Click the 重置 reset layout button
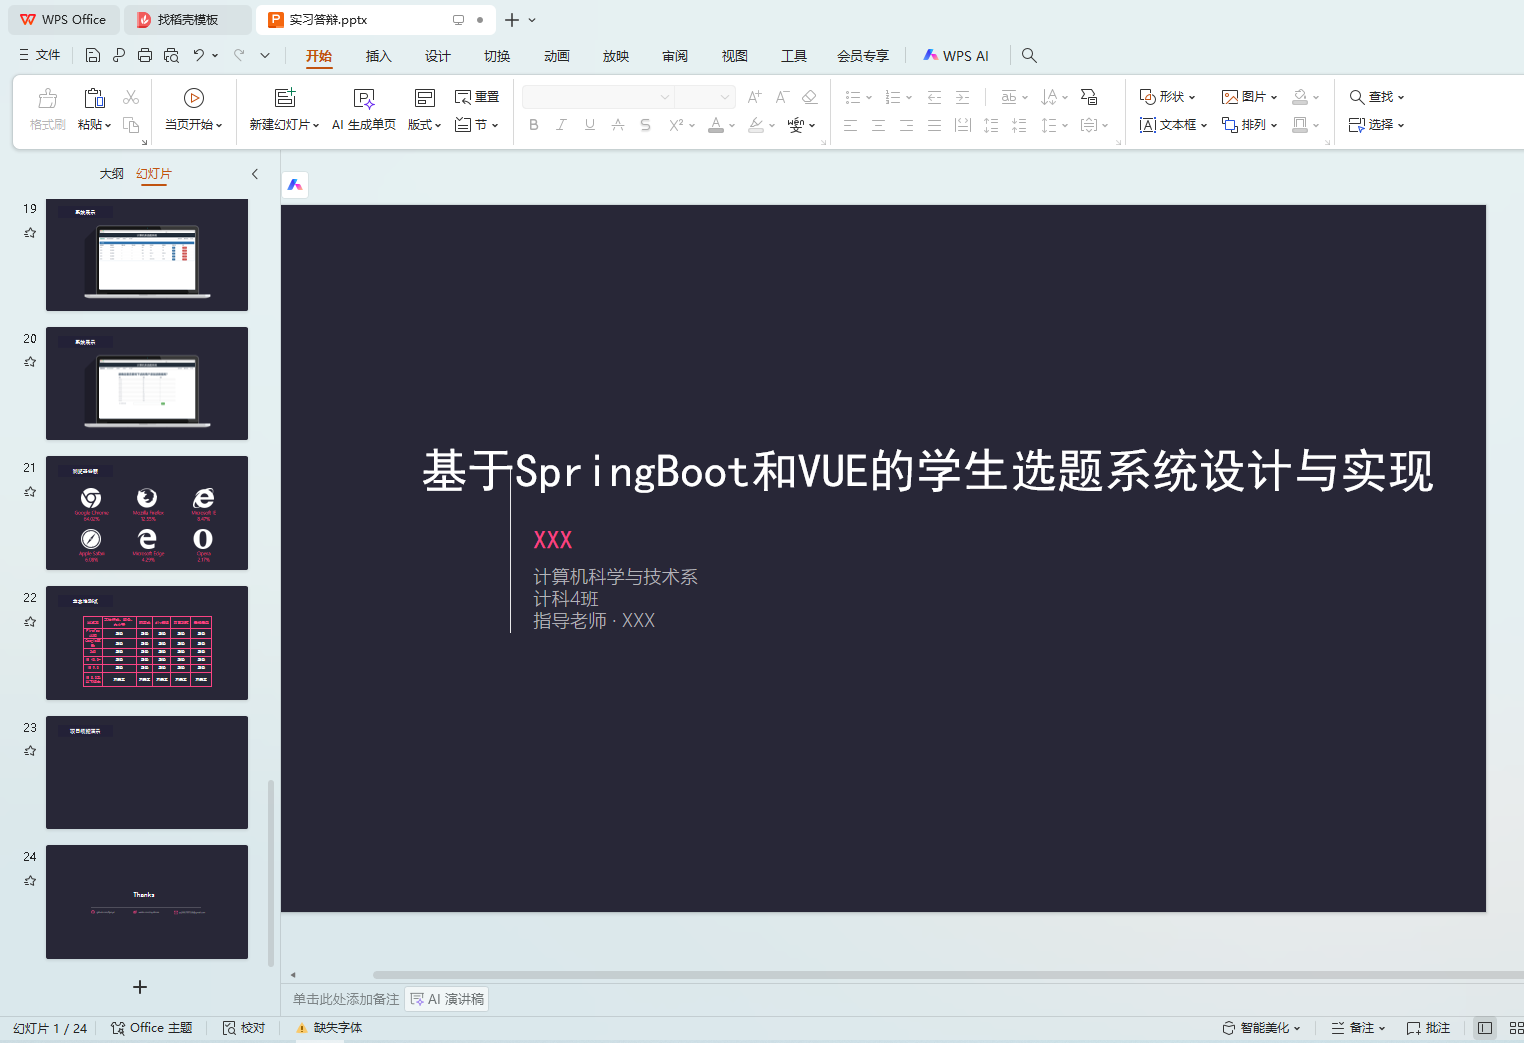This screenshot has width=1524, height=1043. pos(477,97)
